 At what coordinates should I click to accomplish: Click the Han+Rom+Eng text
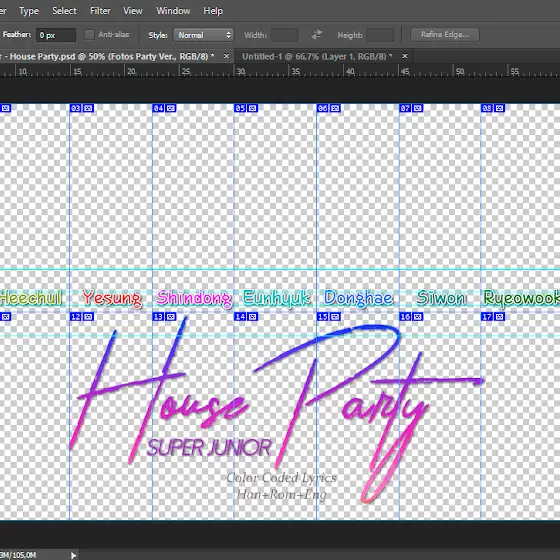(281, 495)
